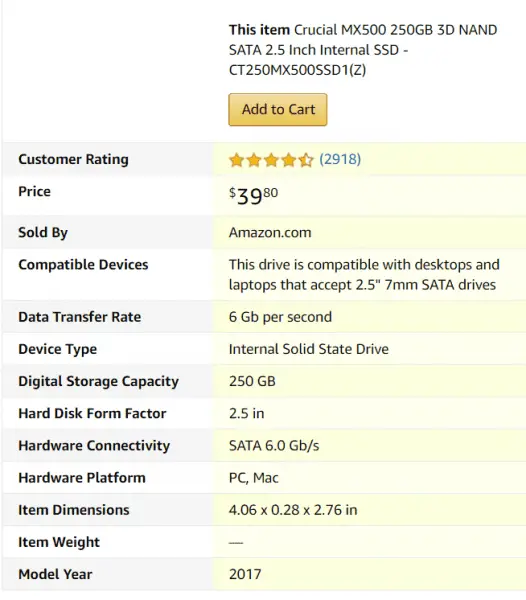The image size is (526, 600).
Task: Click the Data Transfer Rate label
Action: pyautogui.click(x=80, y=316)
